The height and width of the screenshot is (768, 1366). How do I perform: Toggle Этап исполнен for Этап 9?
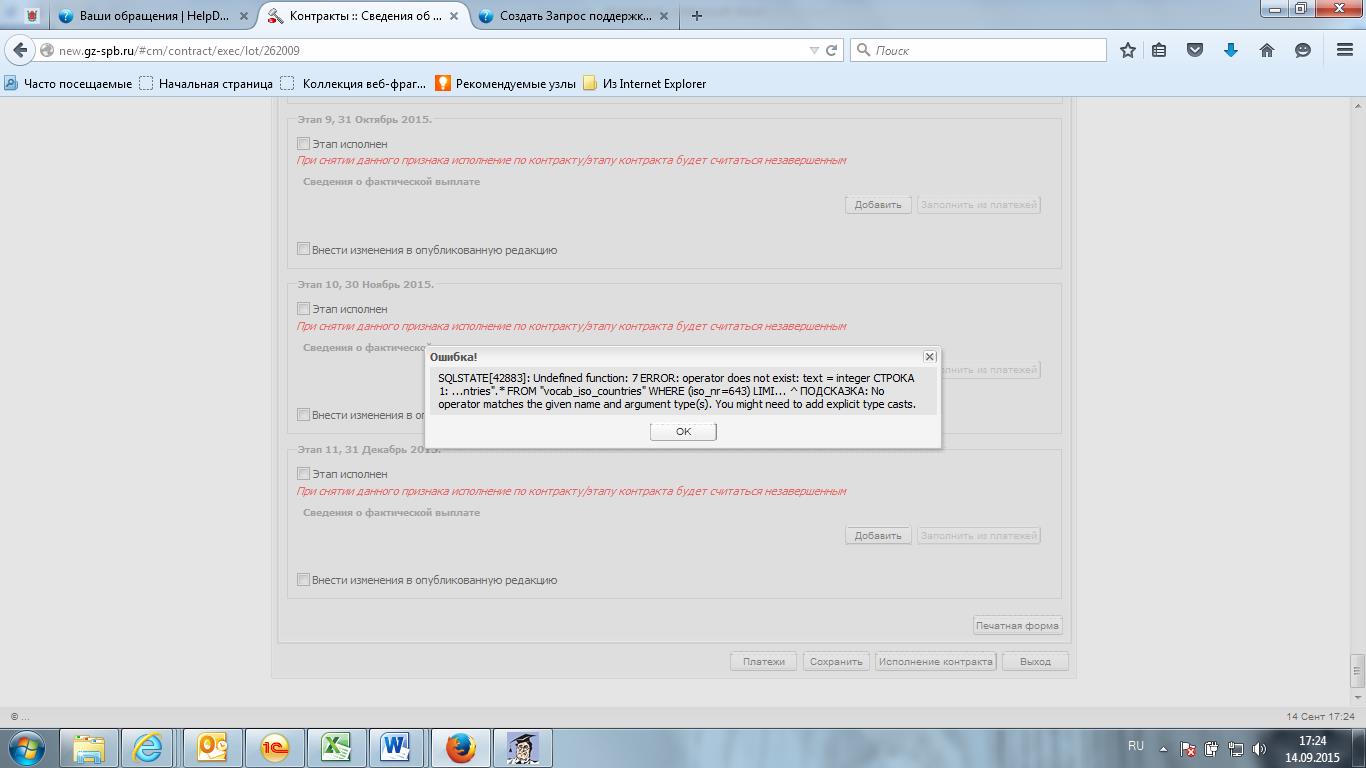(x=303, y=144)
